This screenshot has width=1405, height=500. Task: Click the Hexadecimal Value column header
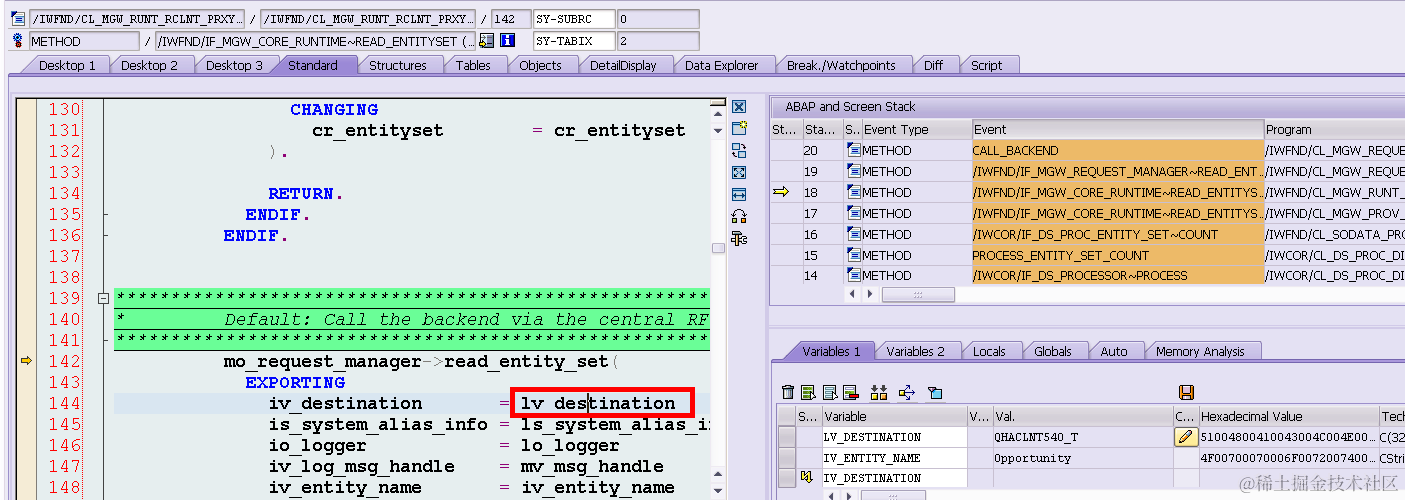[1287, 416]
